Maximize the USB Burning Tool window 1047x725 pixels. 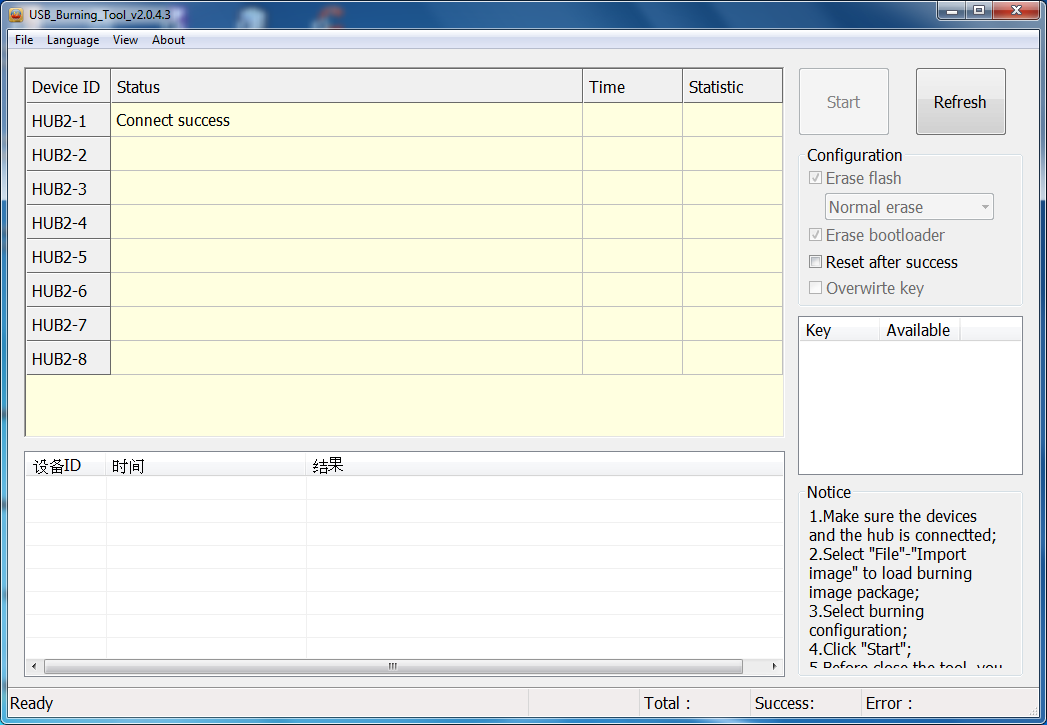click(x=978, y=11)
